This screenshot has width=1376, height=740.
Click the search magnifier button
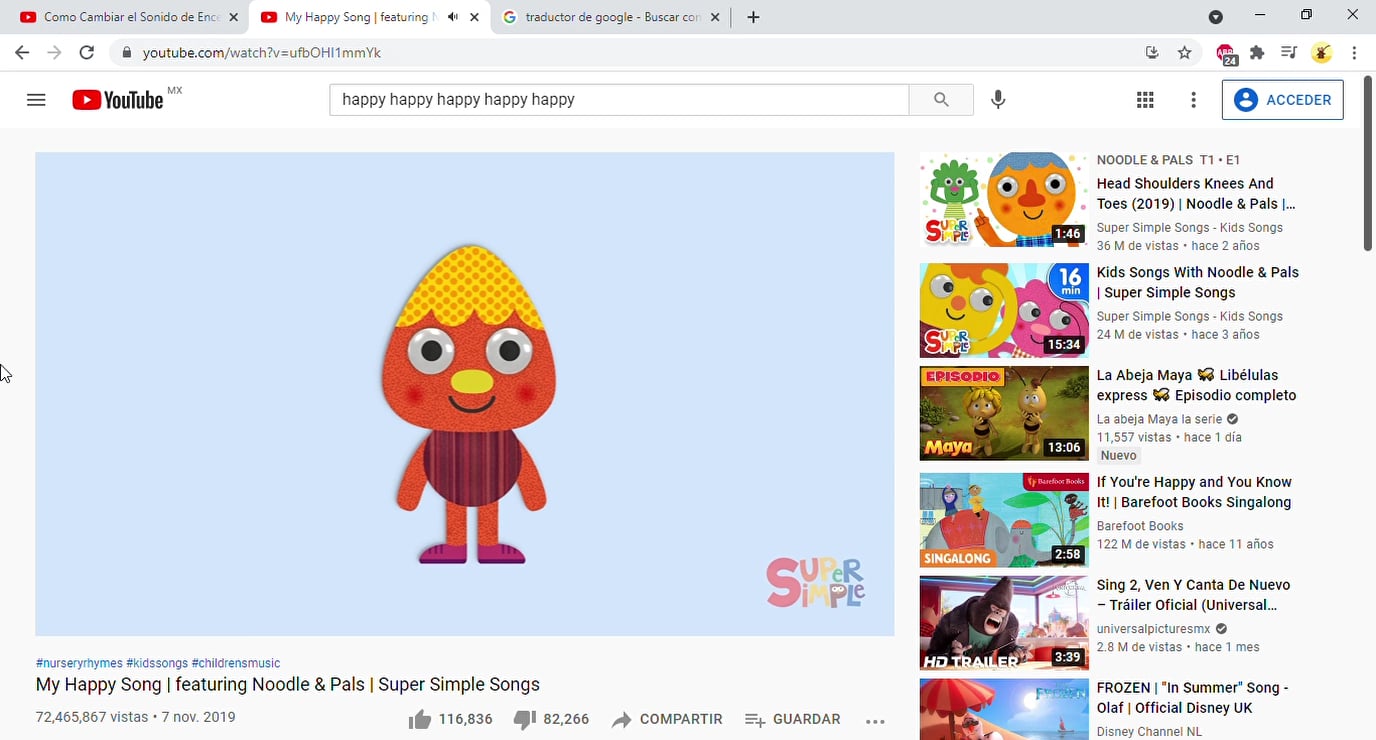[941, 100]
